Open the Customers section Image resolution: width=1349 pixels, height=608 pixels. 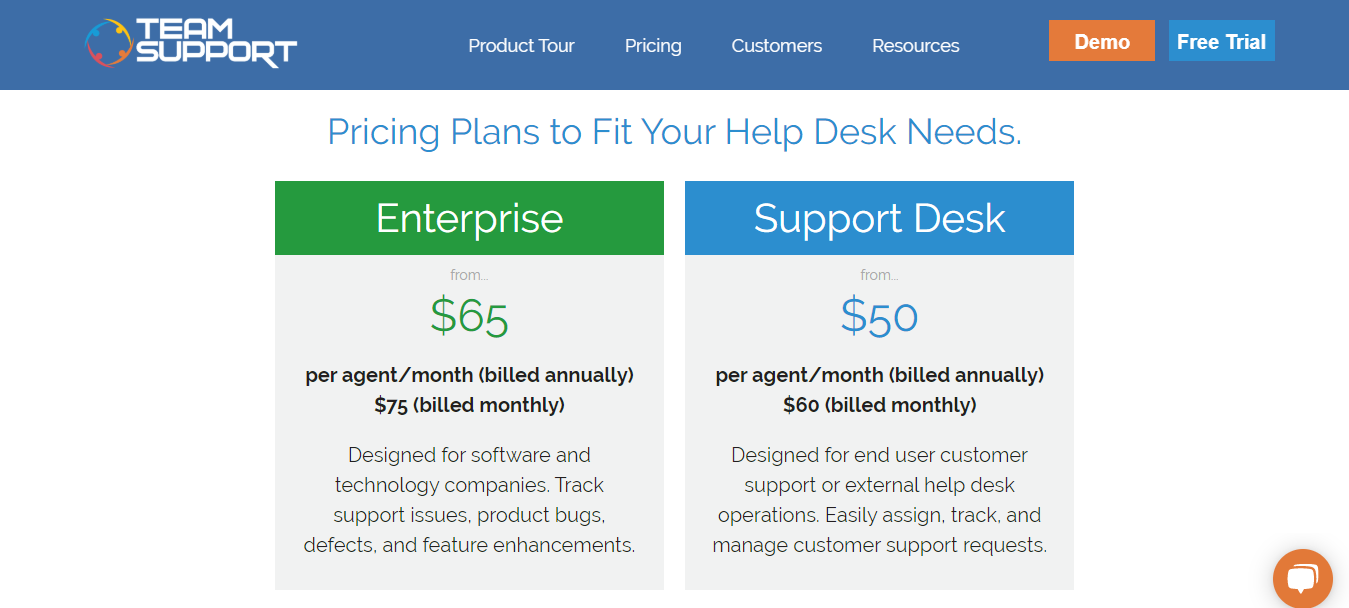(776, 45)
